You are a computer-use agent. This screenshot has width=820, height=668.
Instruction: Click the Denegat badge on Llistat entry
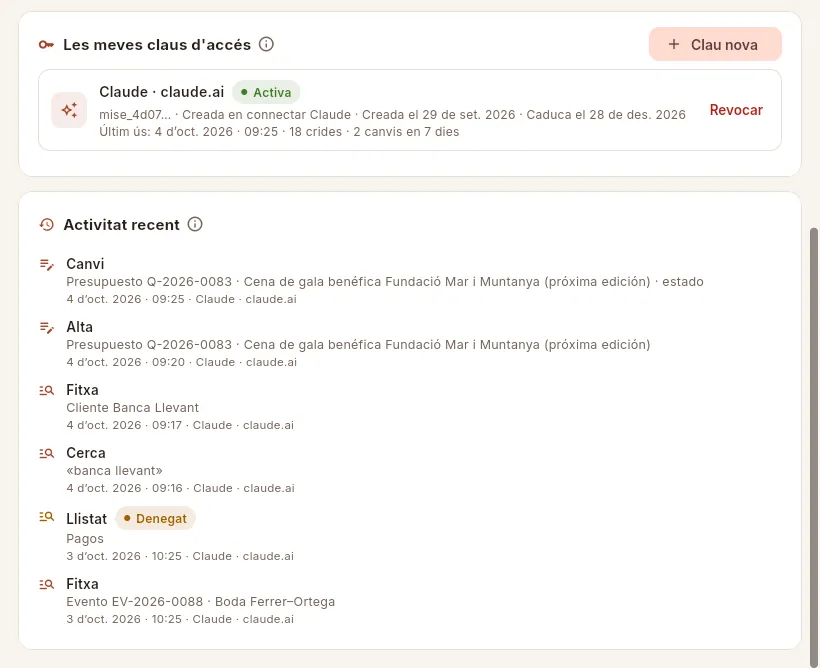[x=155, y=518]
